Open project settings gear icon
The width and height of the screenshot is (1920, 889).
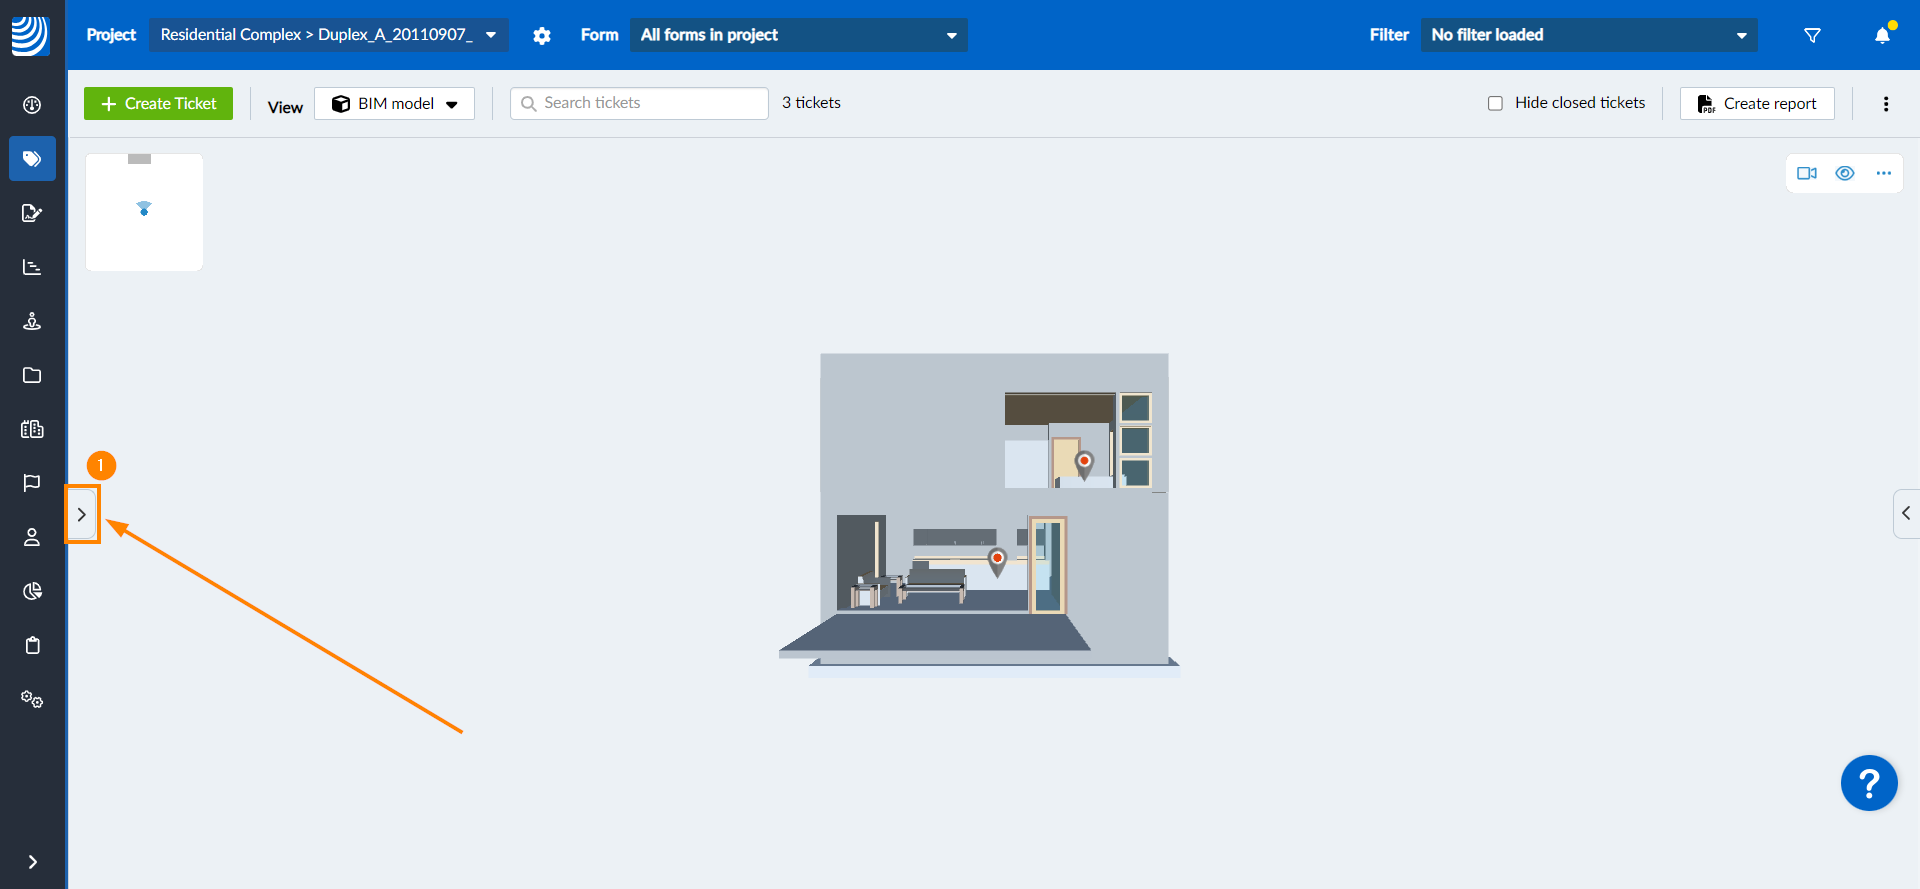coord(542,36)
